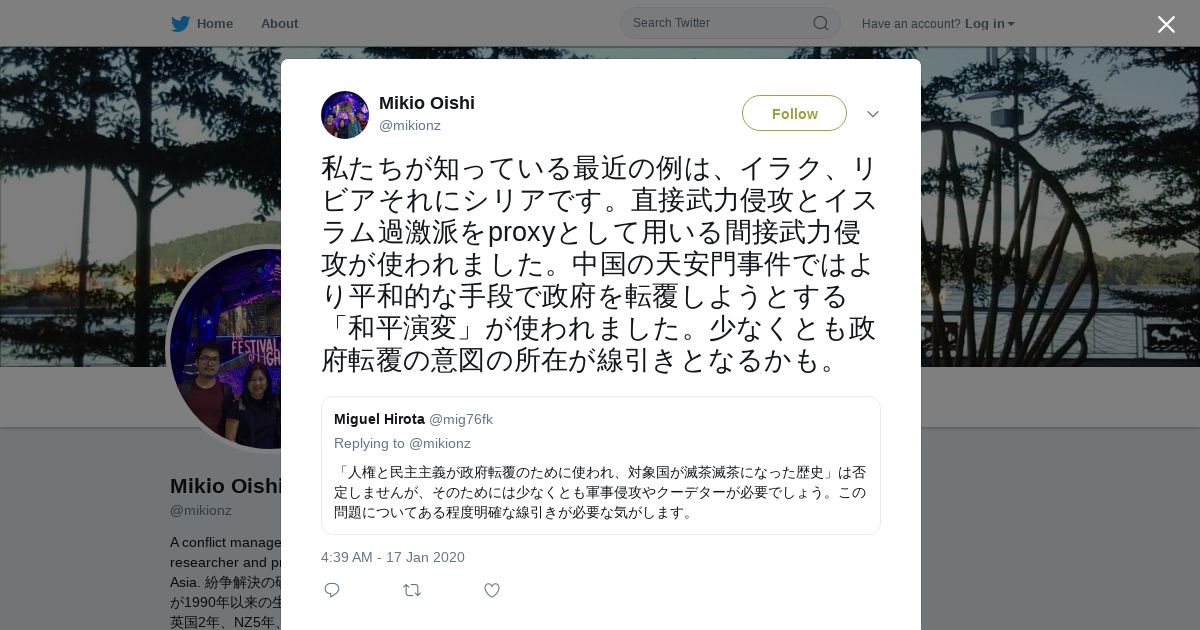Image resolution: width=1200 pixels, height=630 pixels.
Task: Click the search magnifier icon
Action: 820,23
